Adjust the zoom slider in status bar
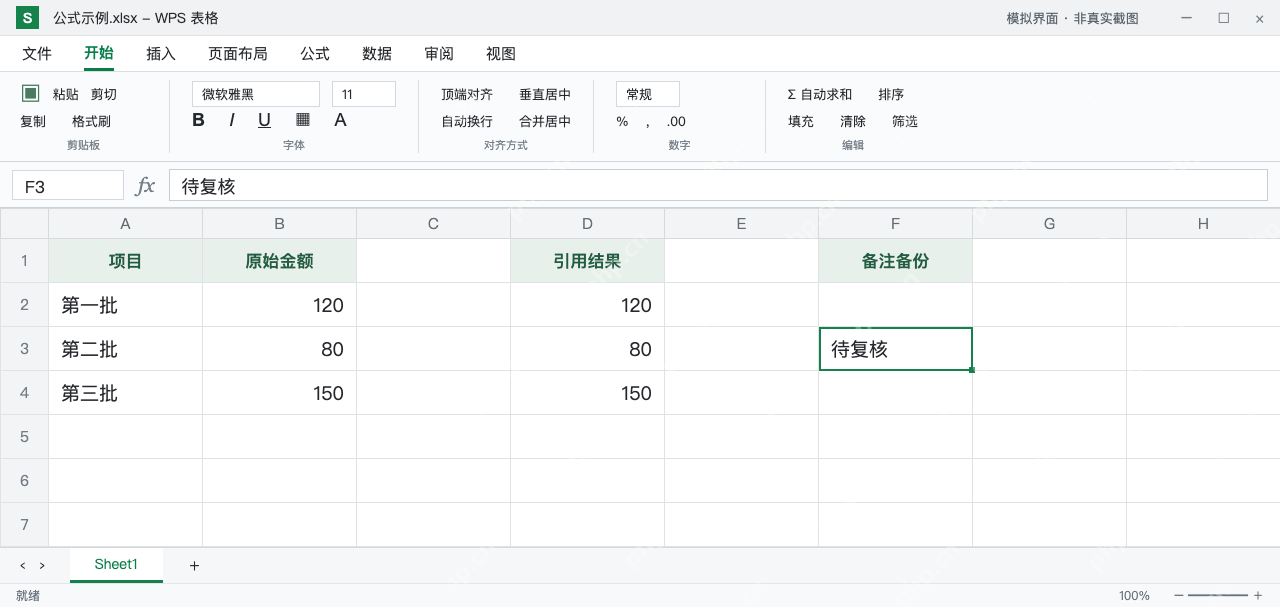The height and width of the screenshot is (608, 1280). point(1218,595)
